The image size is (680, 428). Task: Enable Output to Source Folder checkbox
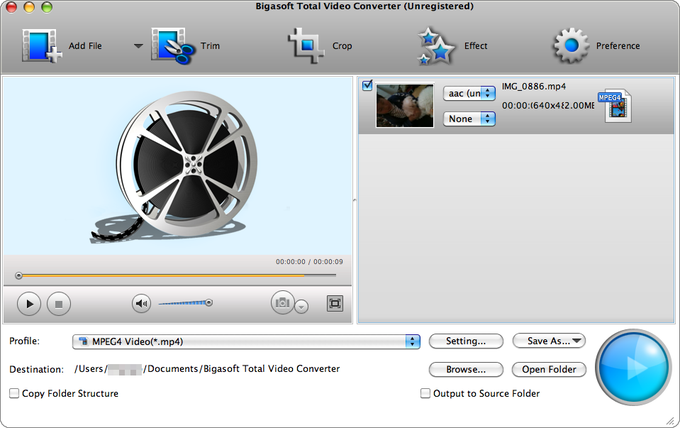[x=425, y=393]
